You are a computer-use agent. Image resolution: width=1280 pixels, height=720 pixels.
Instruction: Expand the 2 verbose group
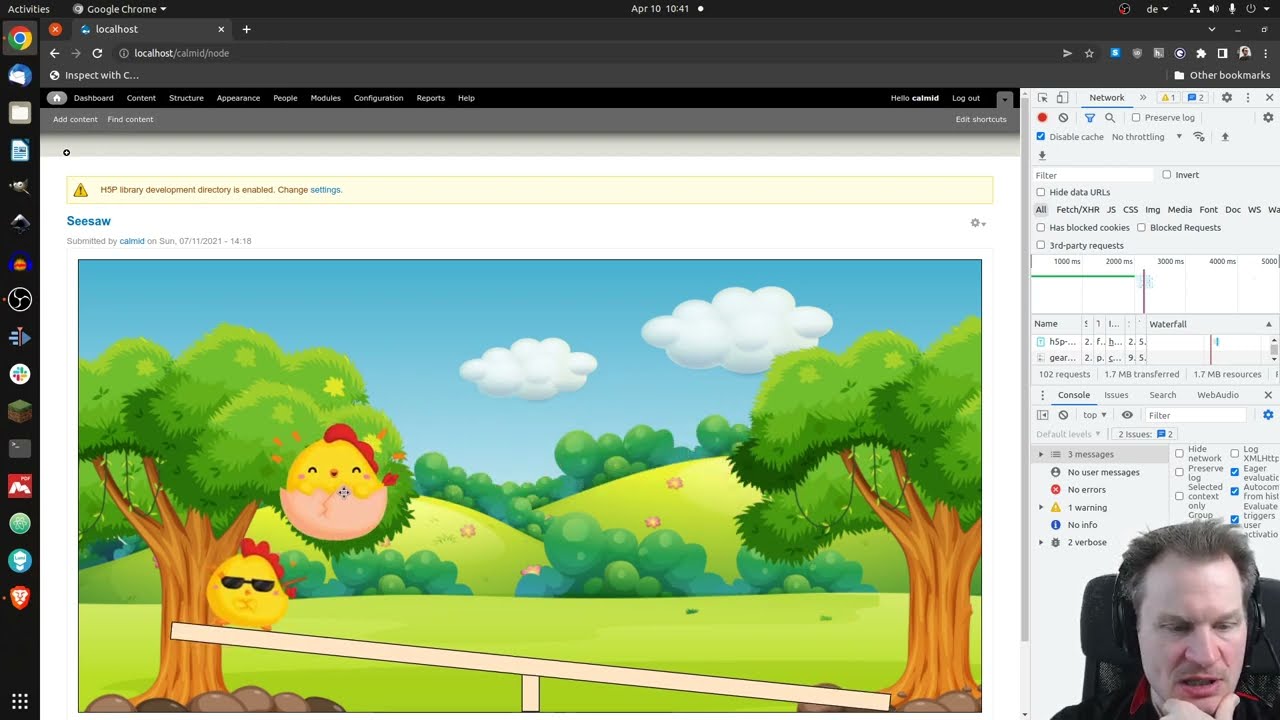(x=1041, y=543)
